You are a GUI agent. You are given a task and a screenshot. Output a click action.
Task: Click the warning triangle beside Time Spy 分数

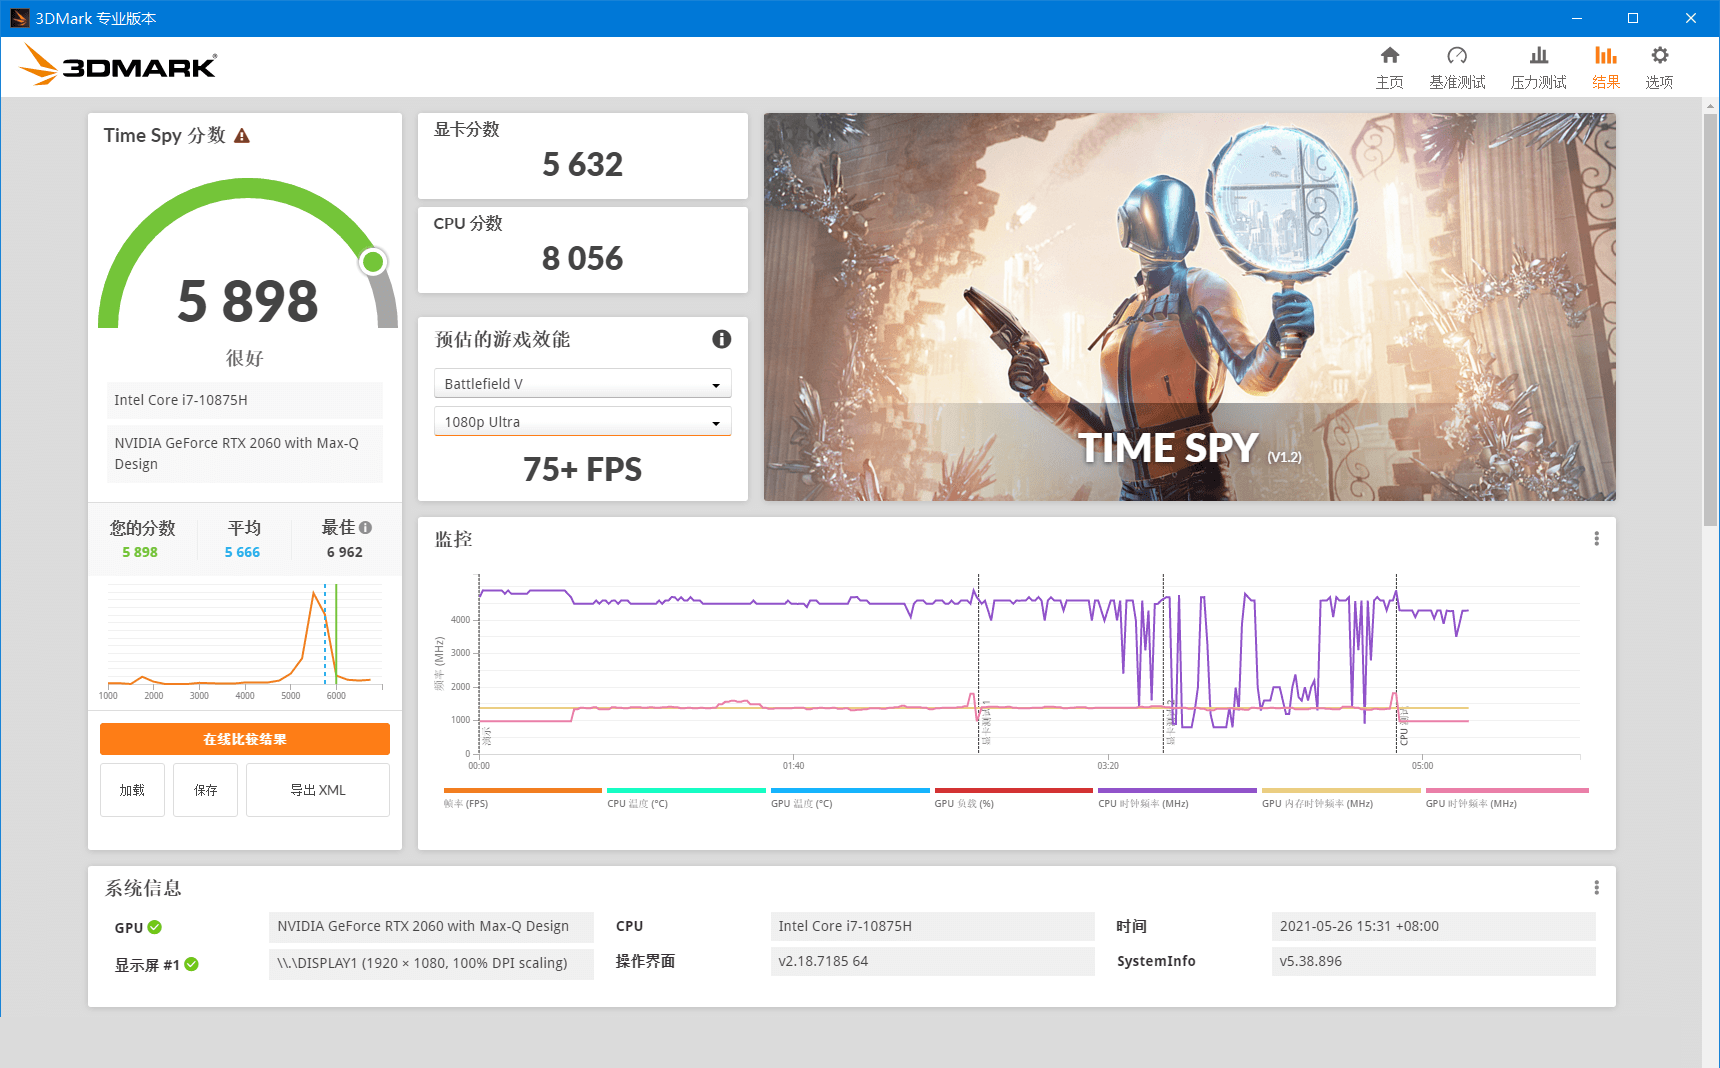[242, 135]
